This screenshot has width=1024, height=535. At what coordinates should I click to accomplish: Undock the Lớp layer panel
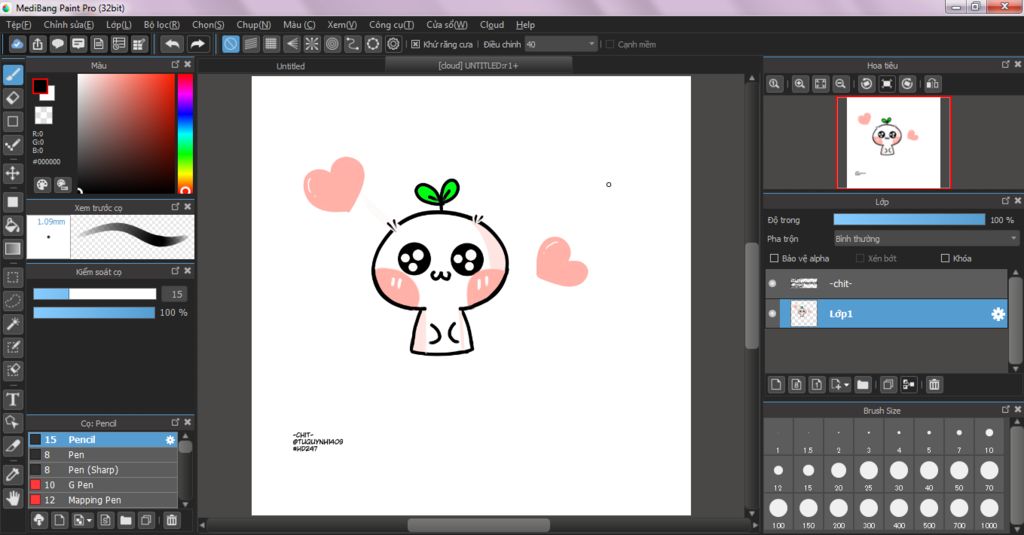coord(1006,201)
